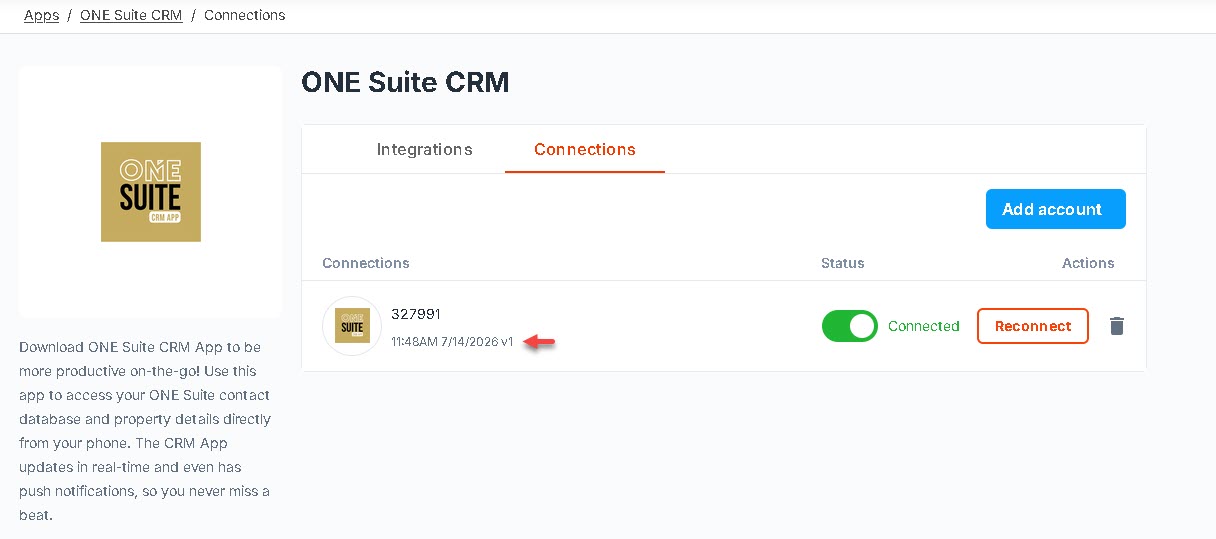Viewport: 1216px width, 539px height.
Task: Click the green Connected status label
Action: coord(924,326)
